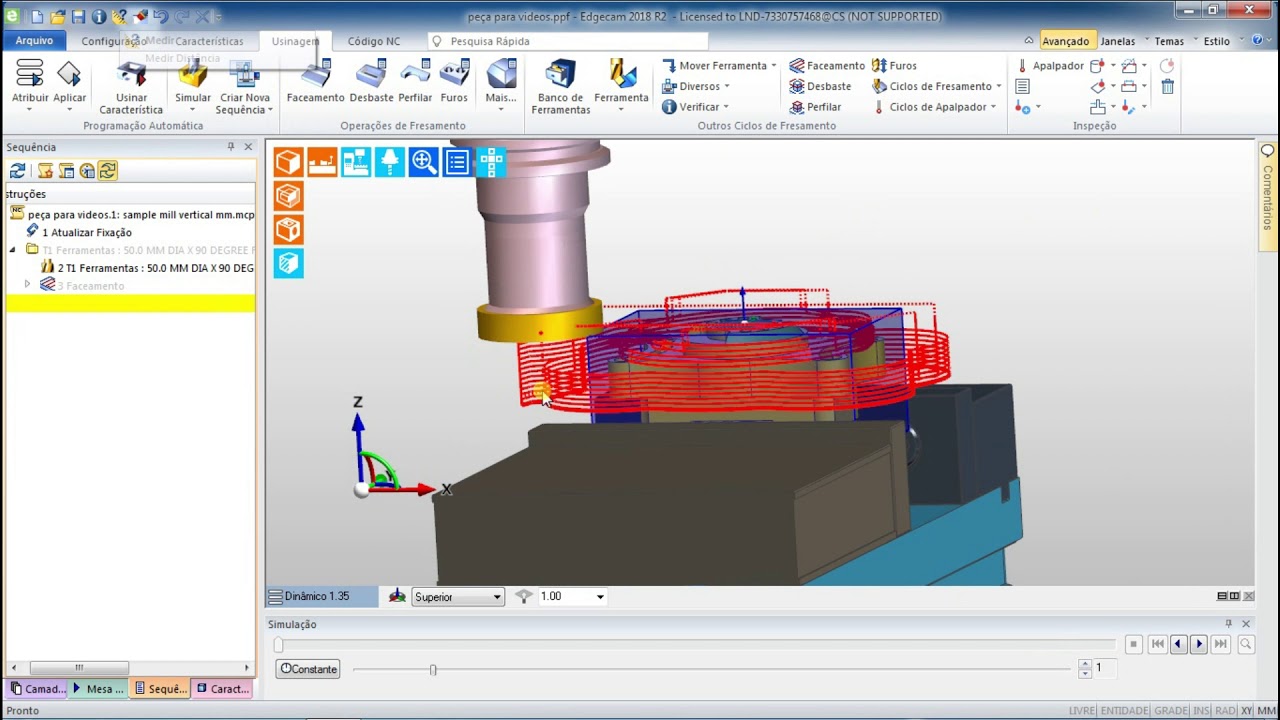The height and width of the screenshot is (720, 1280).
Task: Open the Janelas menu
Action: 1118,41
